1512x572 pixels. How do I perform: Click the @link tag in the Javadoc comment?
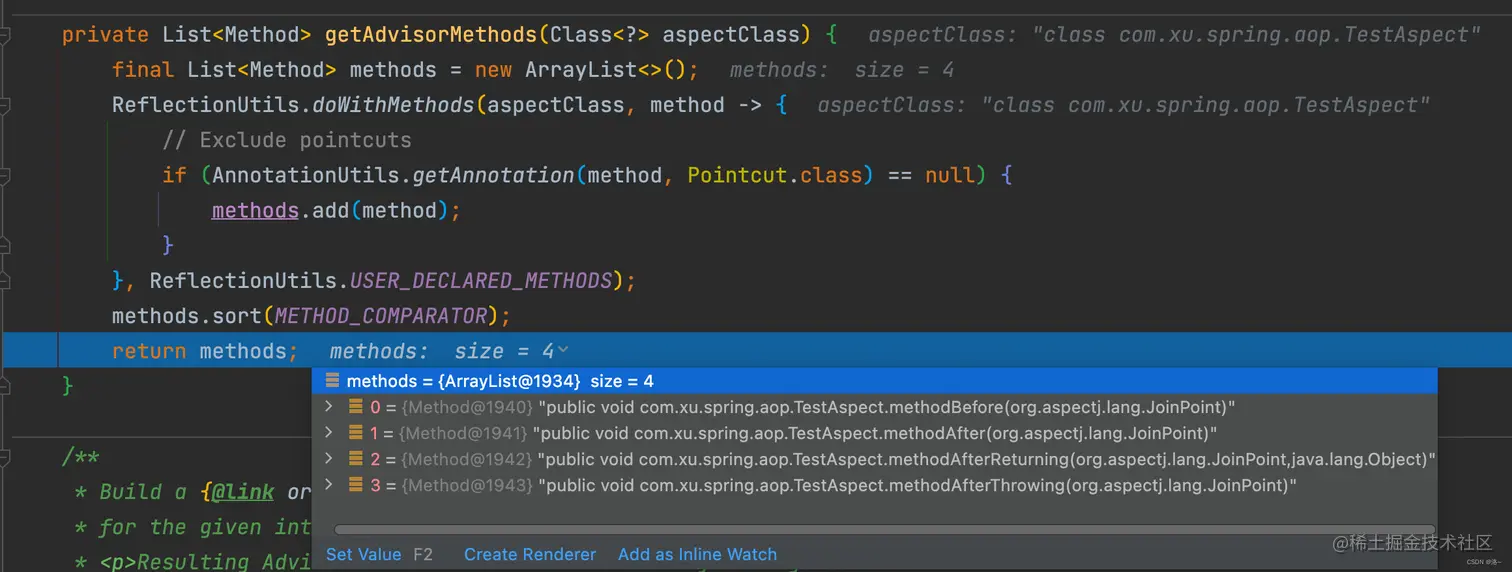click(242, 492)
